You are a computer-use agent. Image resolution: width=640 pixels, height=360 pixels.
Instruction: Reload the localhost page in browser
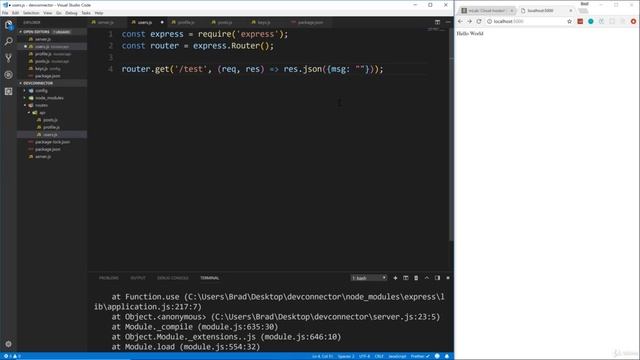pos(479,21)
